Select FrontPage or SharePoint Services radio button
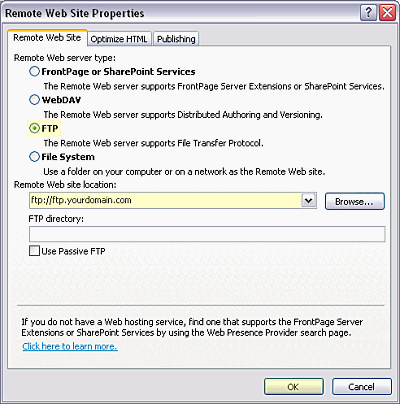400x404 pixels. coord(34,71)
